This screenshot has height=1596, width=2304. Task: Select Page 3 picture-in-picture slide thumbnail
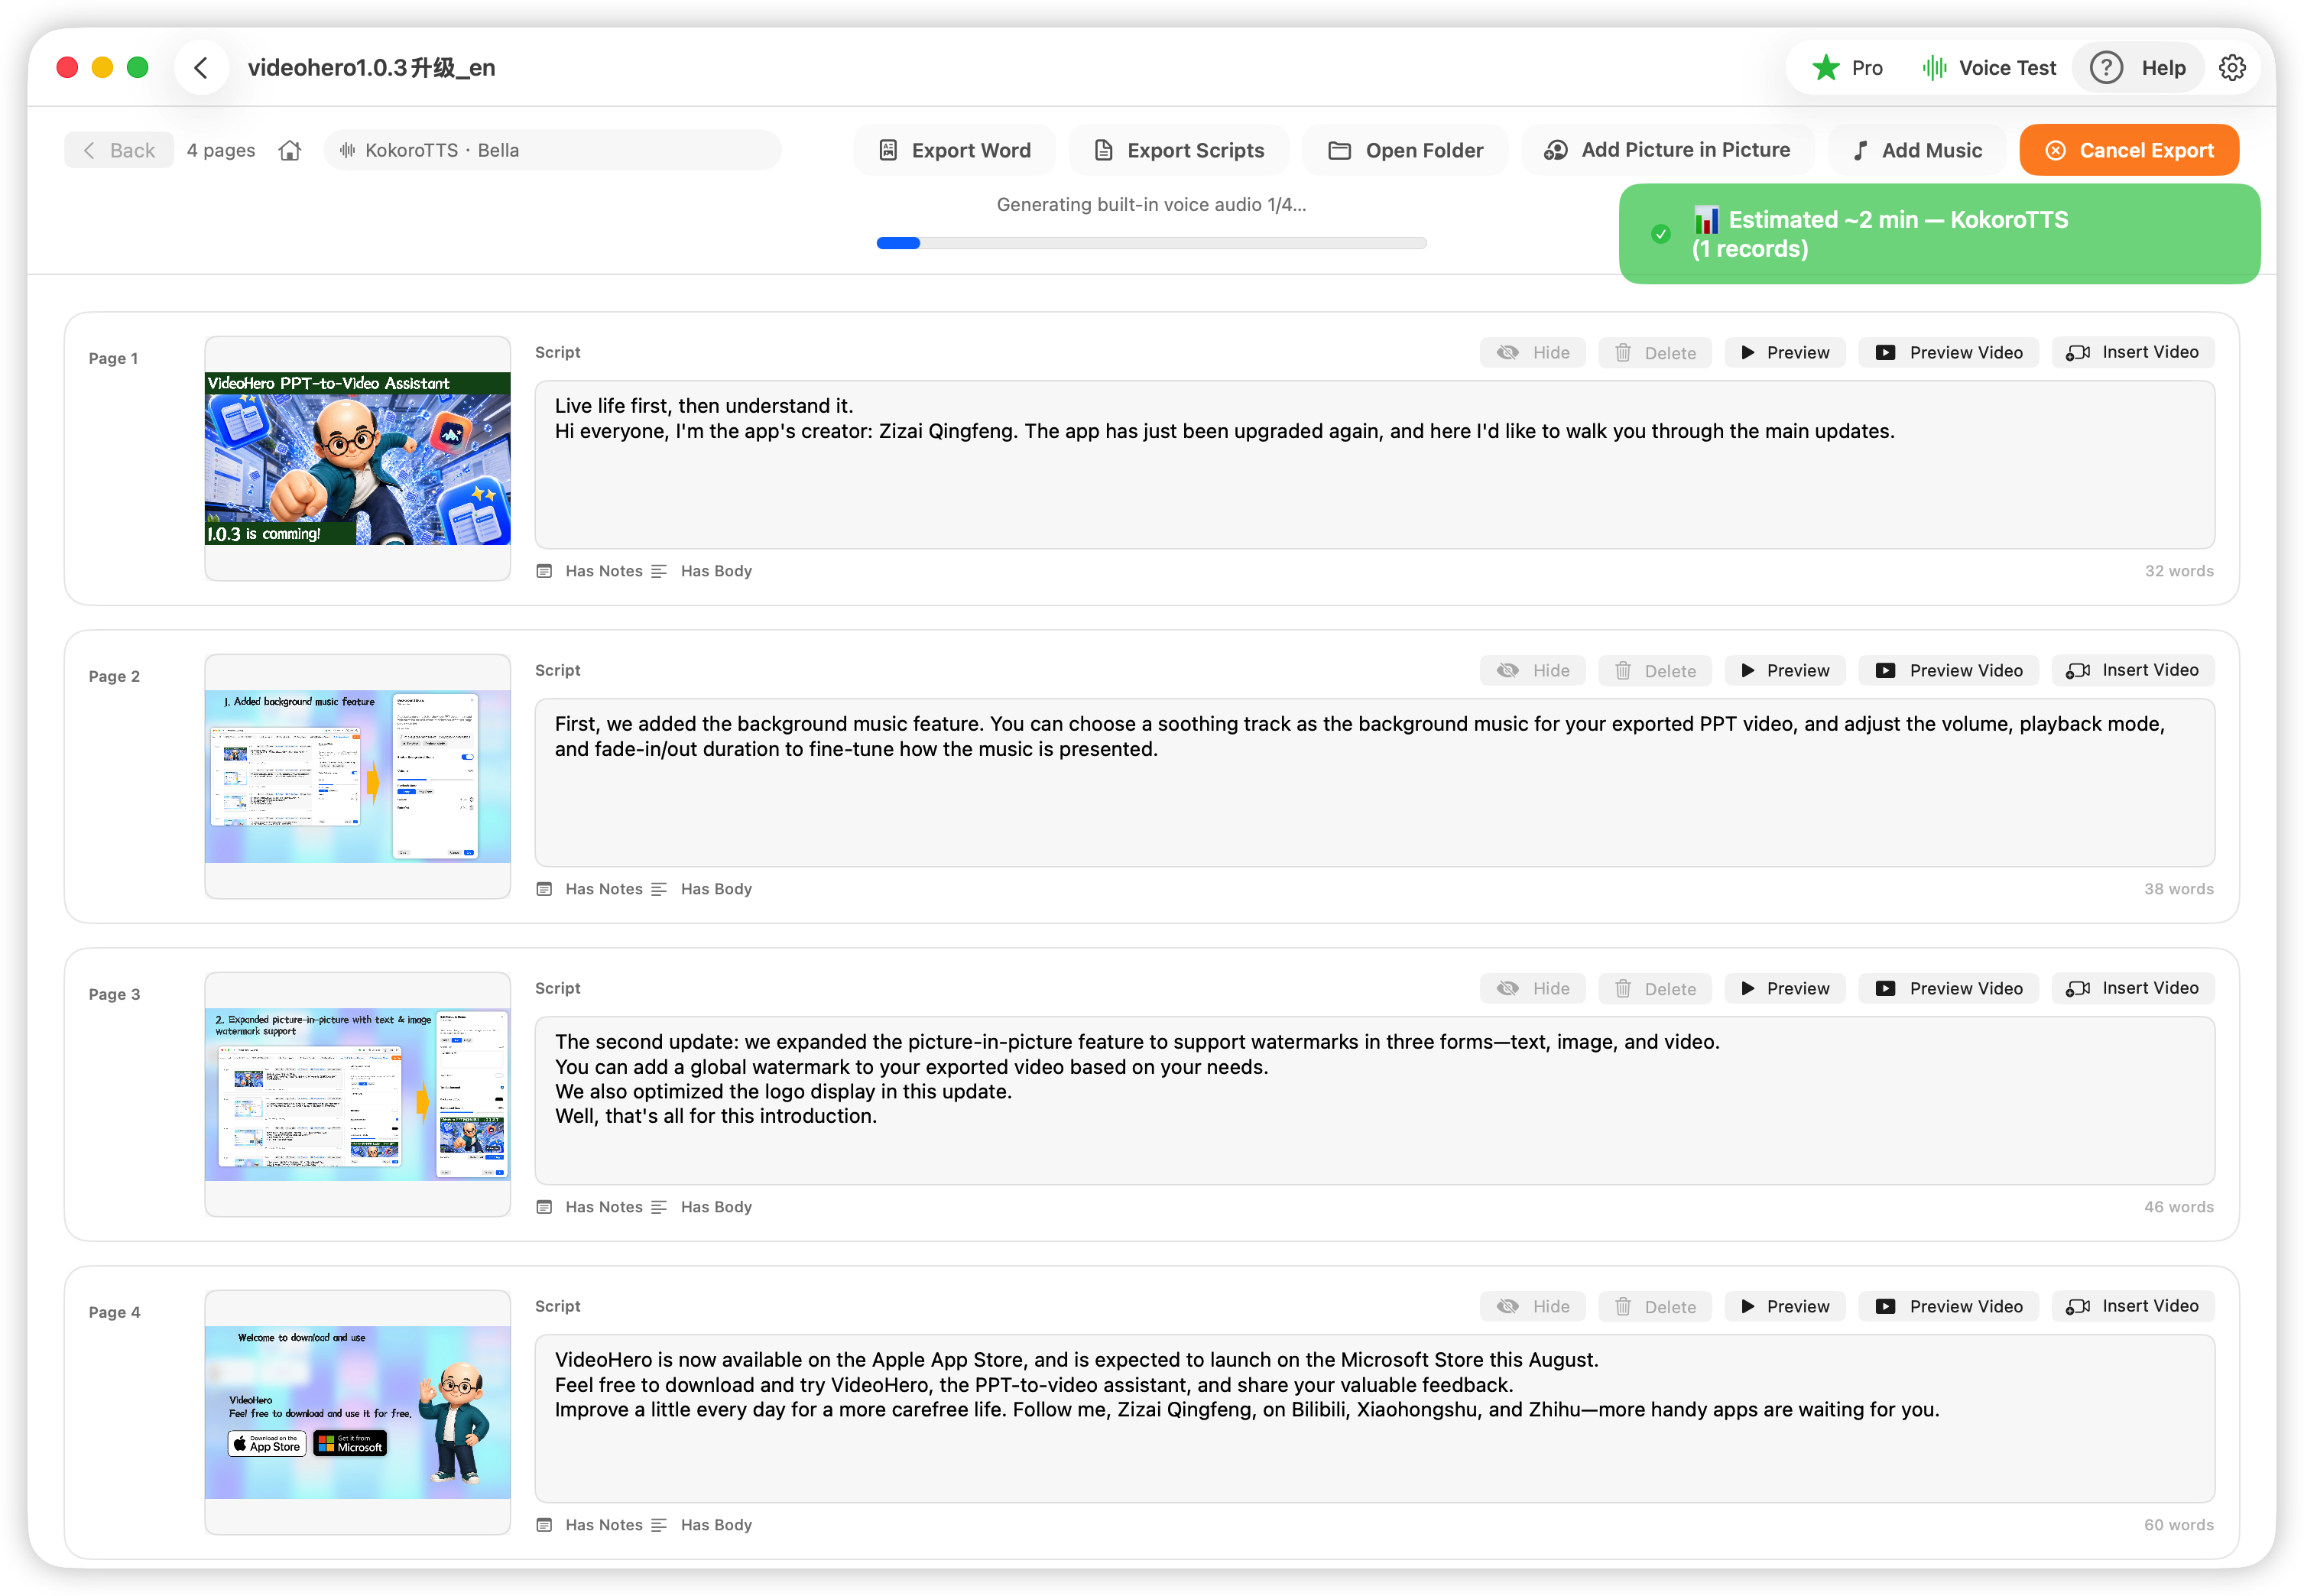[358, 1094]
